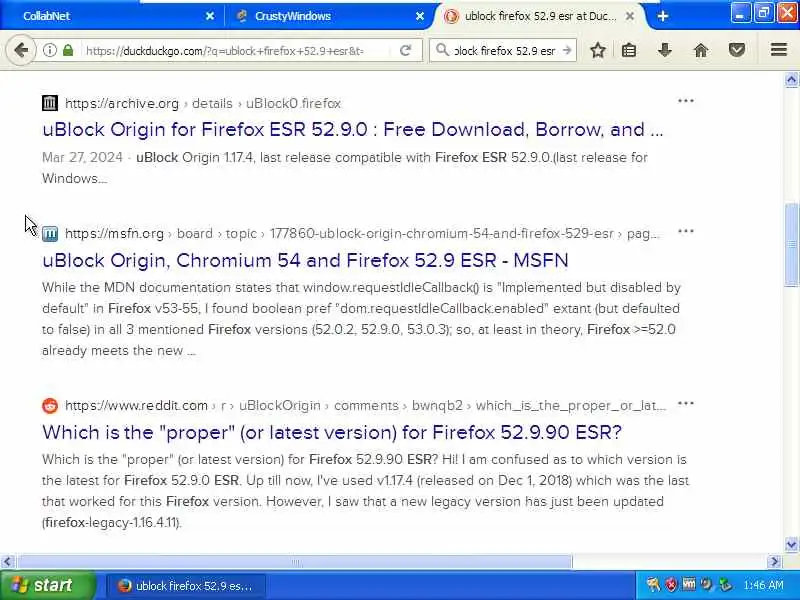The width and height of the screenshot is (800, 600).
Task: Switch to the CollabNet tab
Action: (111, 16)
